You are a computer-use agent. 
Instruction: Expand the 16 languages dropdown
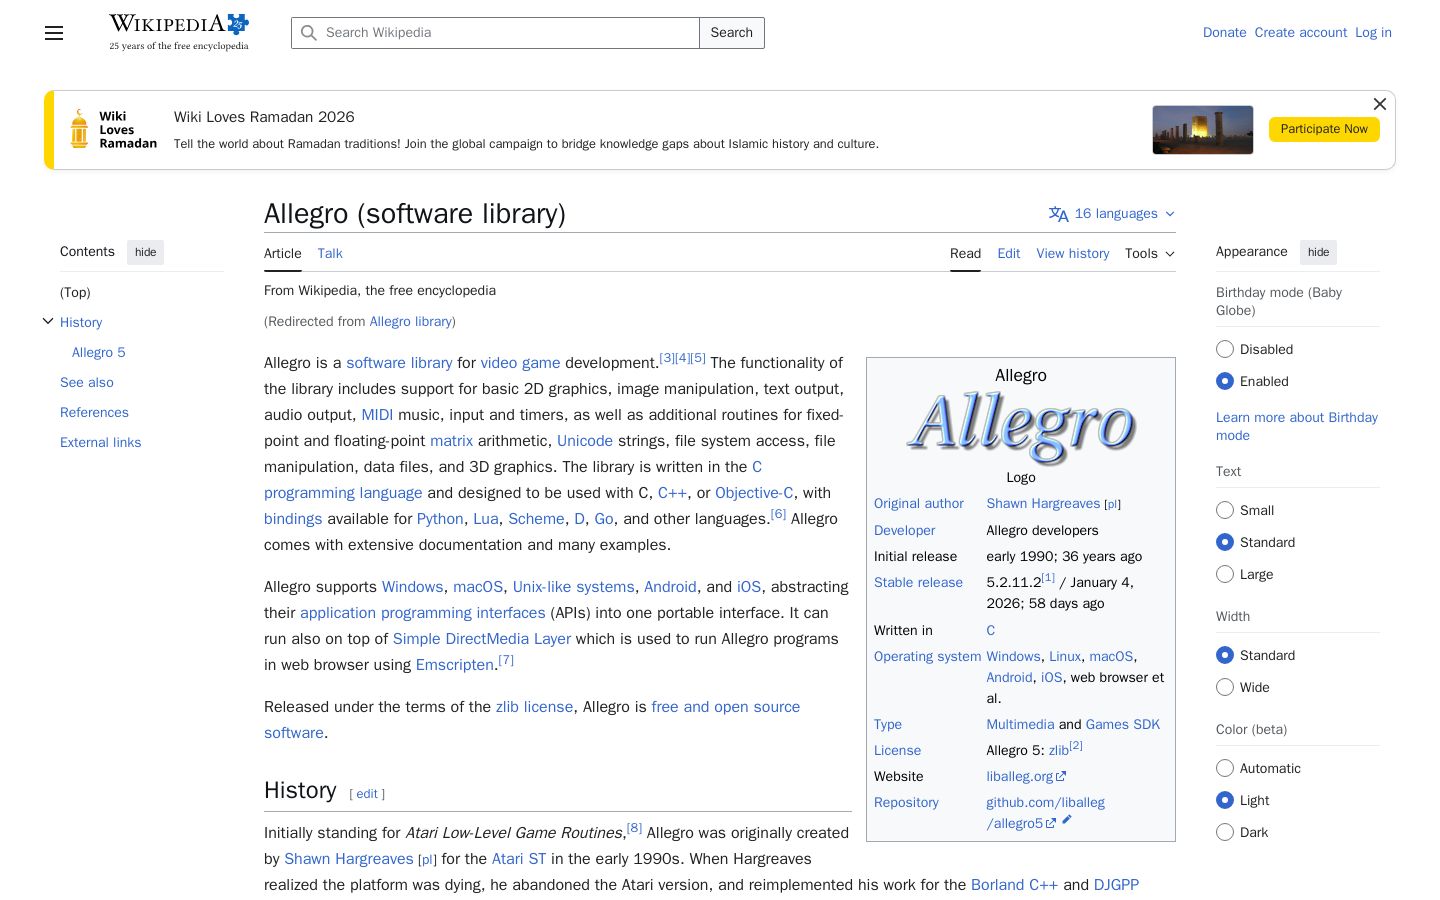(x=1112, y=214)
